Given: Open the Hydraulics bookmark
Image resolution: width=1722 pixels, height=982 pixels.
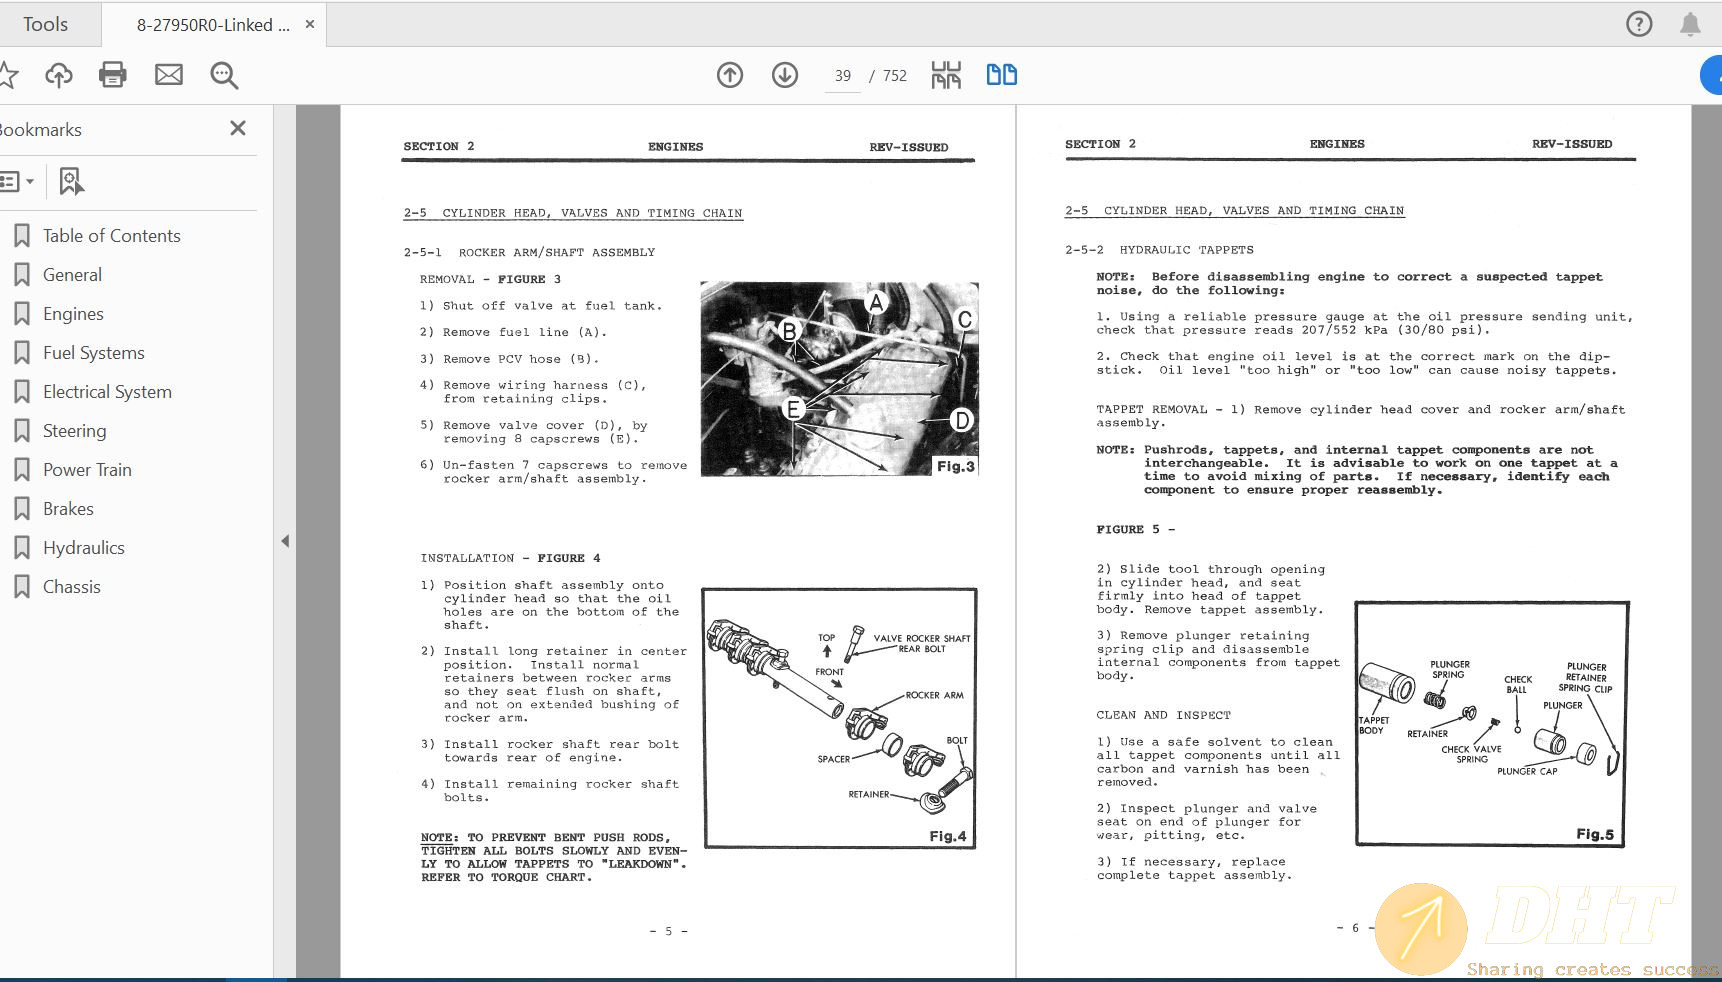Looking at the screenshot, I should point(84,548).
